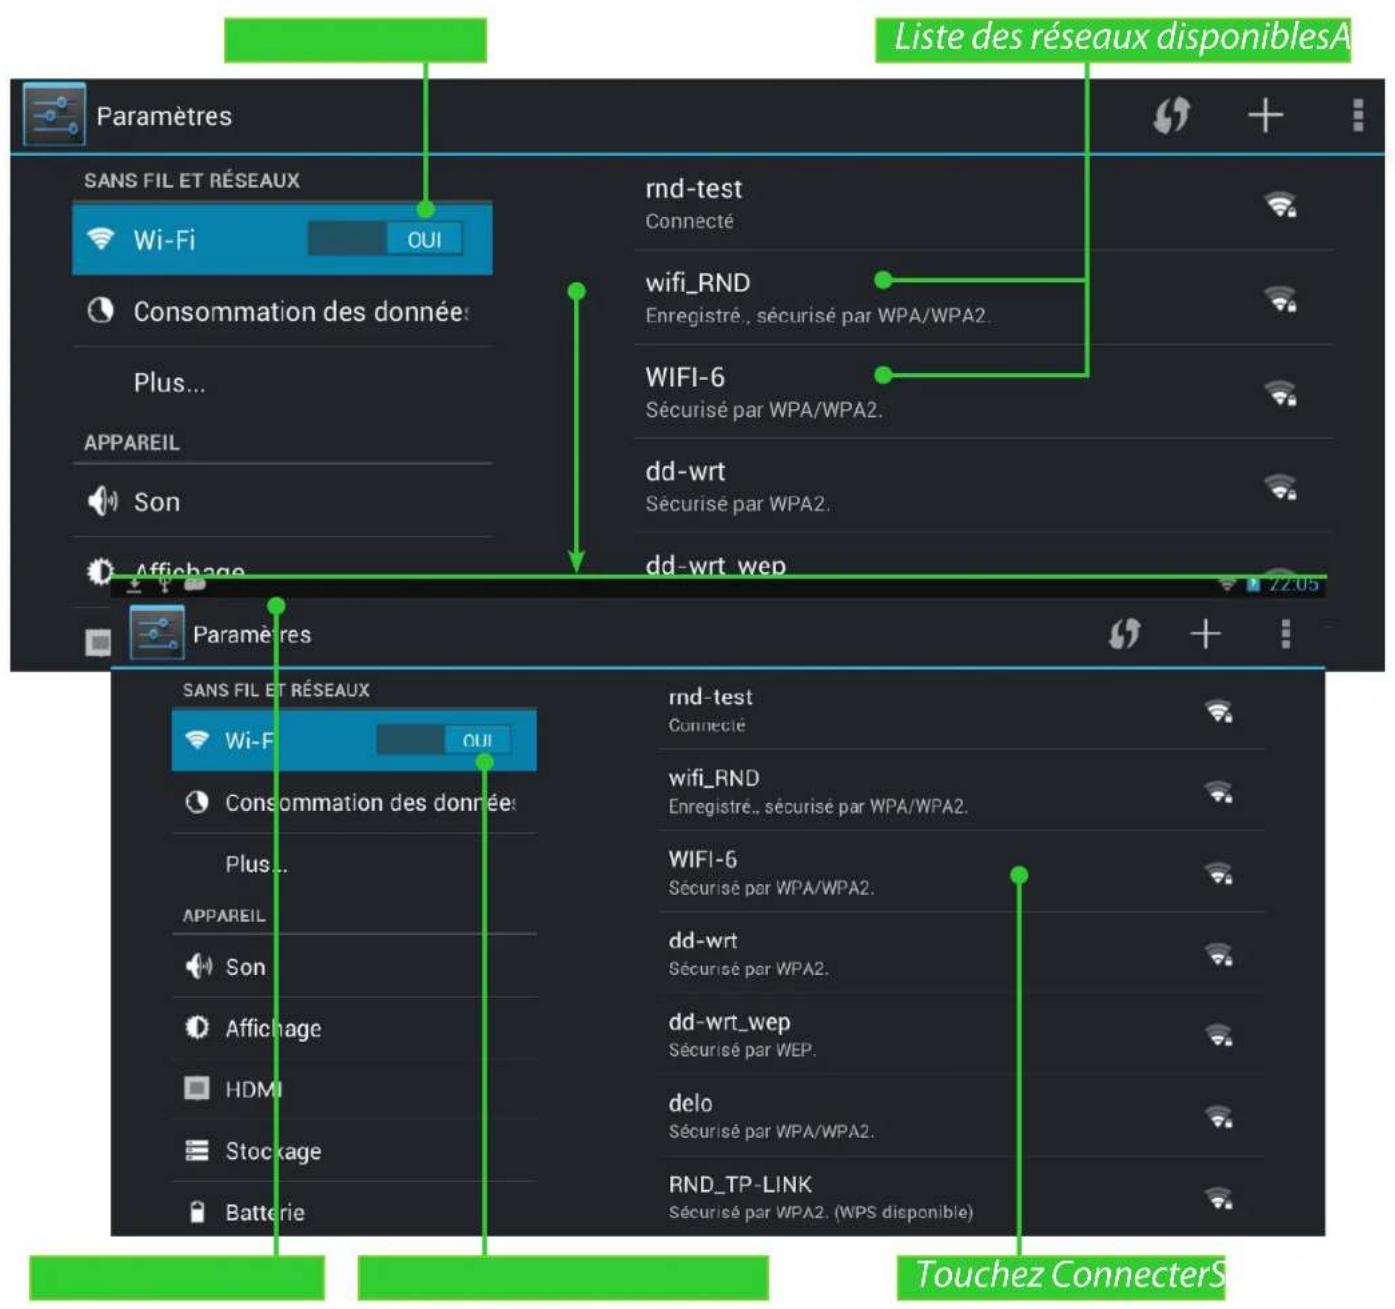This screenshot has width=1395, height=1309.
Task: Select delo network in lower screenshot
Action: tap(962, 1116)
